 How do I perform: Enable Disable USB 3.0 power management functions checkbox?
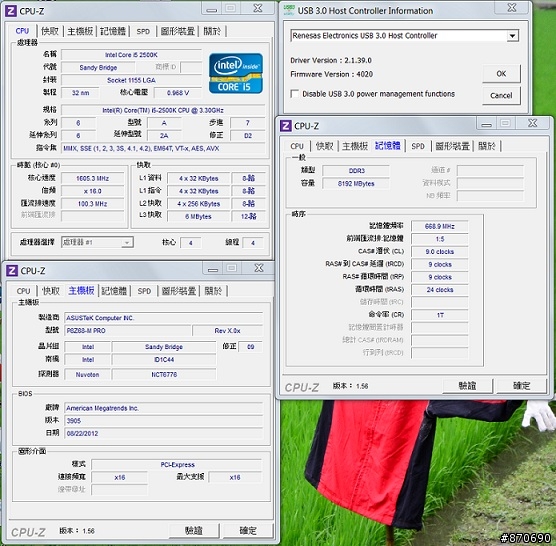[x=294, y=94]
